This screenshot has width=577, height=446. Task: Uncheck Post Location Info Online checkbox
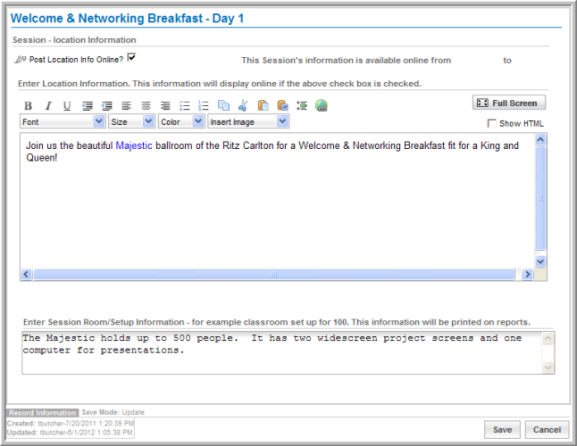point(131,58)
